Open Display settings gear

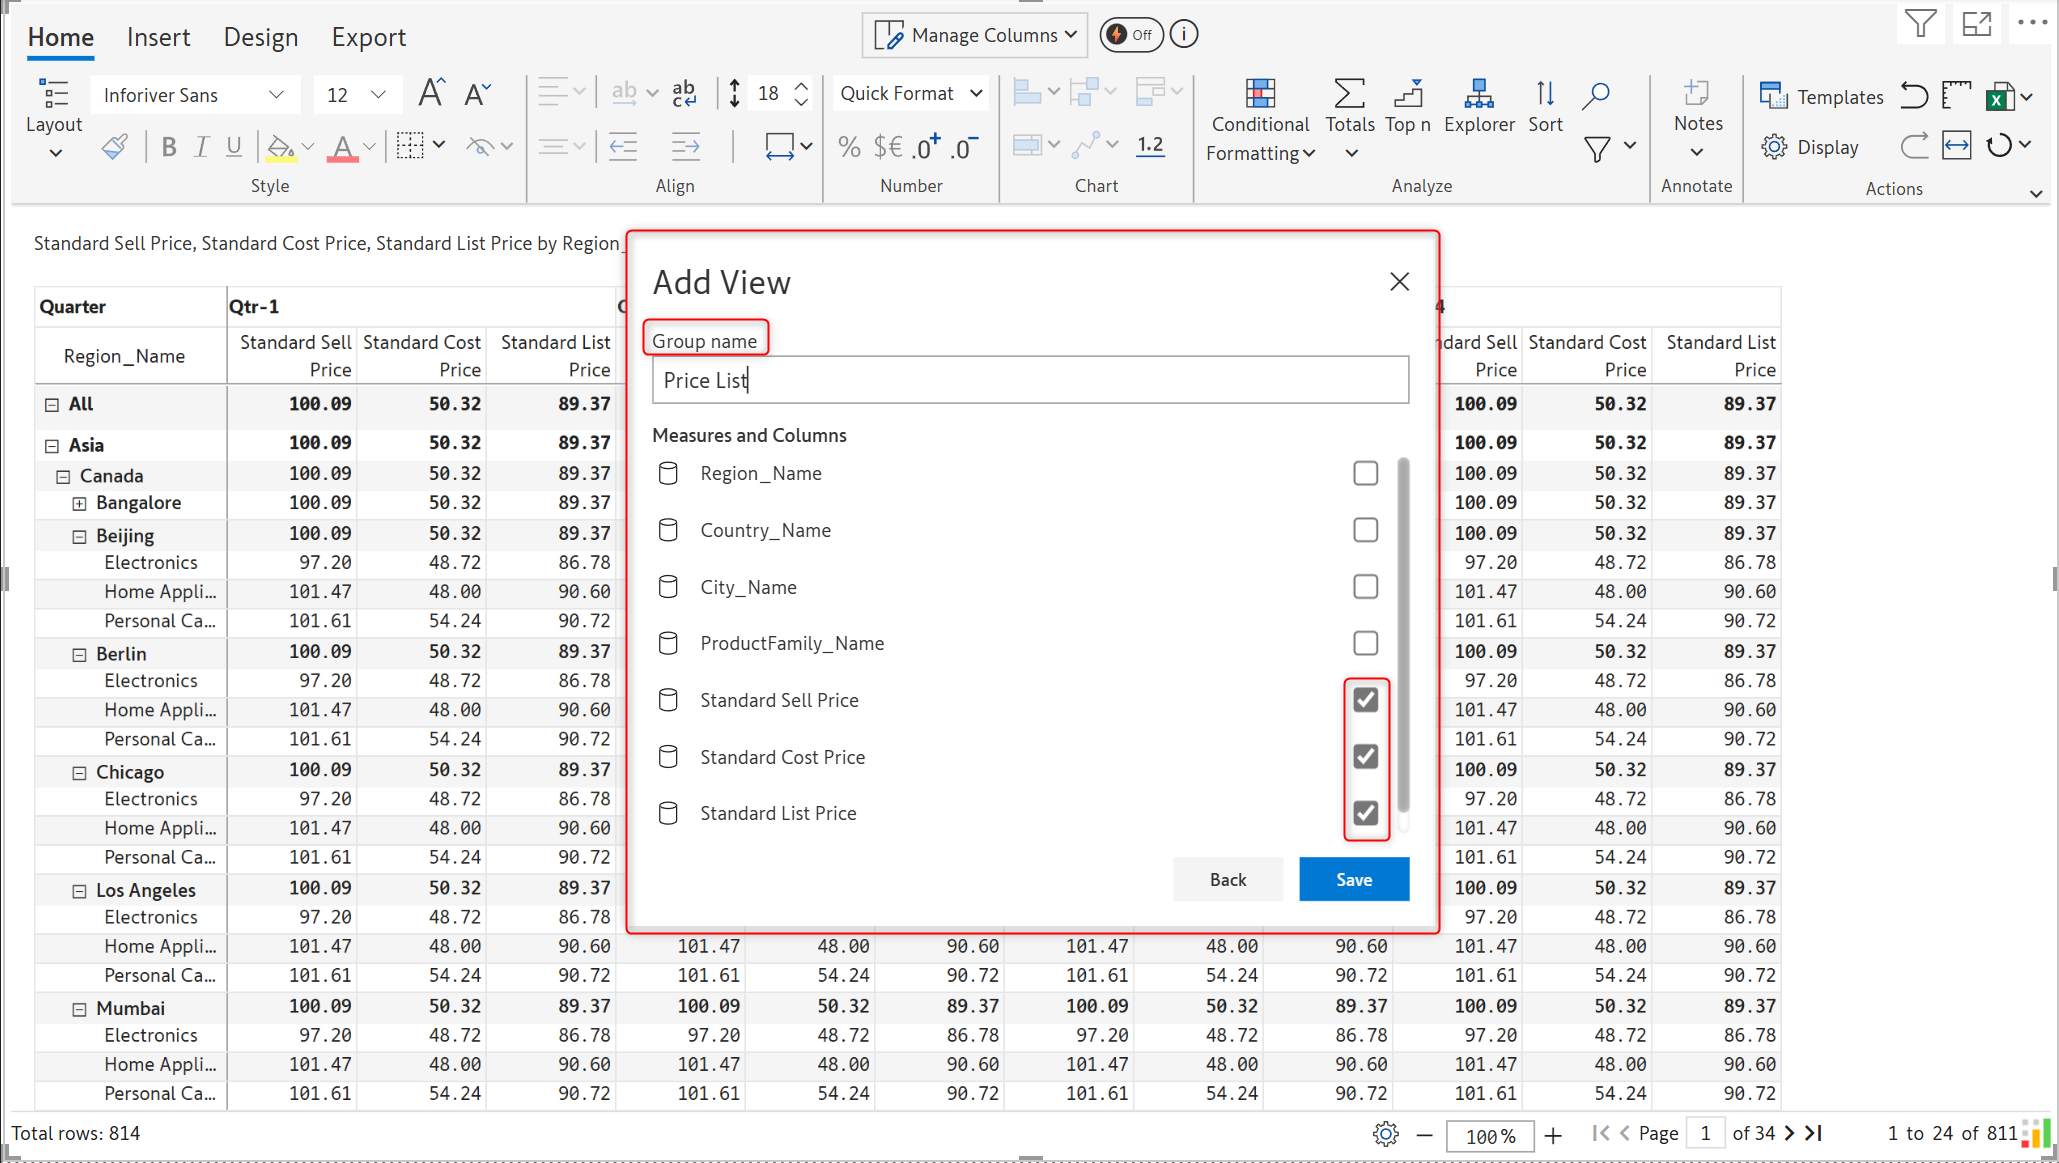click(1774, 147)
